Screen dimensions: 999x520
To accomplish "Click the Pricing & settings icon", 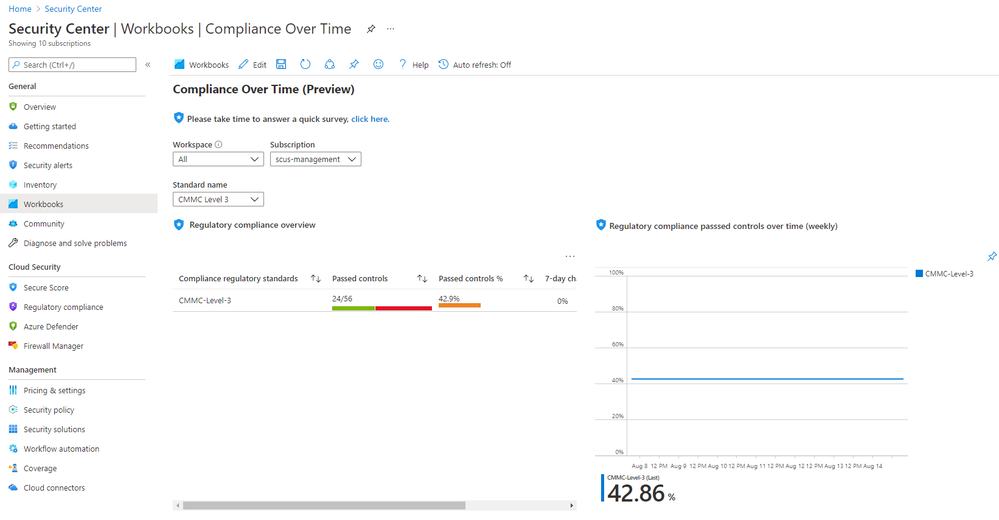I will click(x=13, y=390).
